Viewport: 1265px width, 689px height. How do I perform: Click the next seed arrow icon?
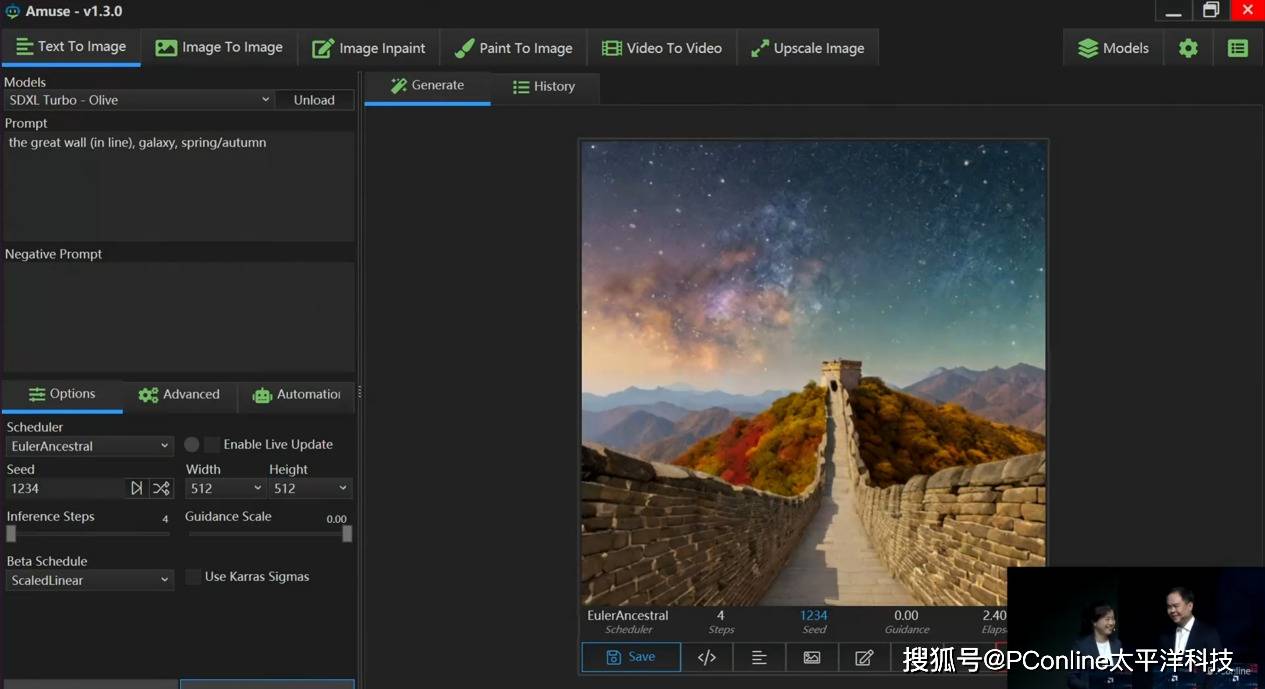137,488
